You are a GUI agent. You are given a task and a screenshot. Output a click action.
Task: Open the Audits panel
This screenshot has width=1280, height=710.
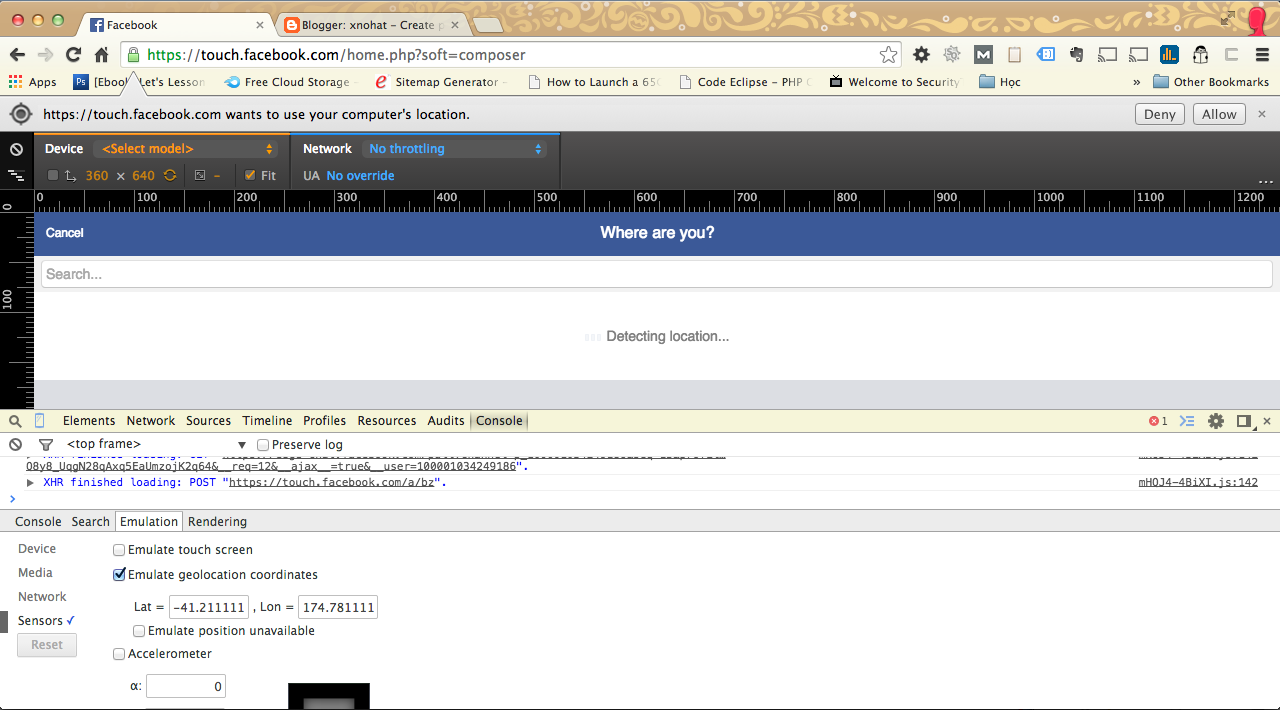pyautogui.click(x=446, y=421)
